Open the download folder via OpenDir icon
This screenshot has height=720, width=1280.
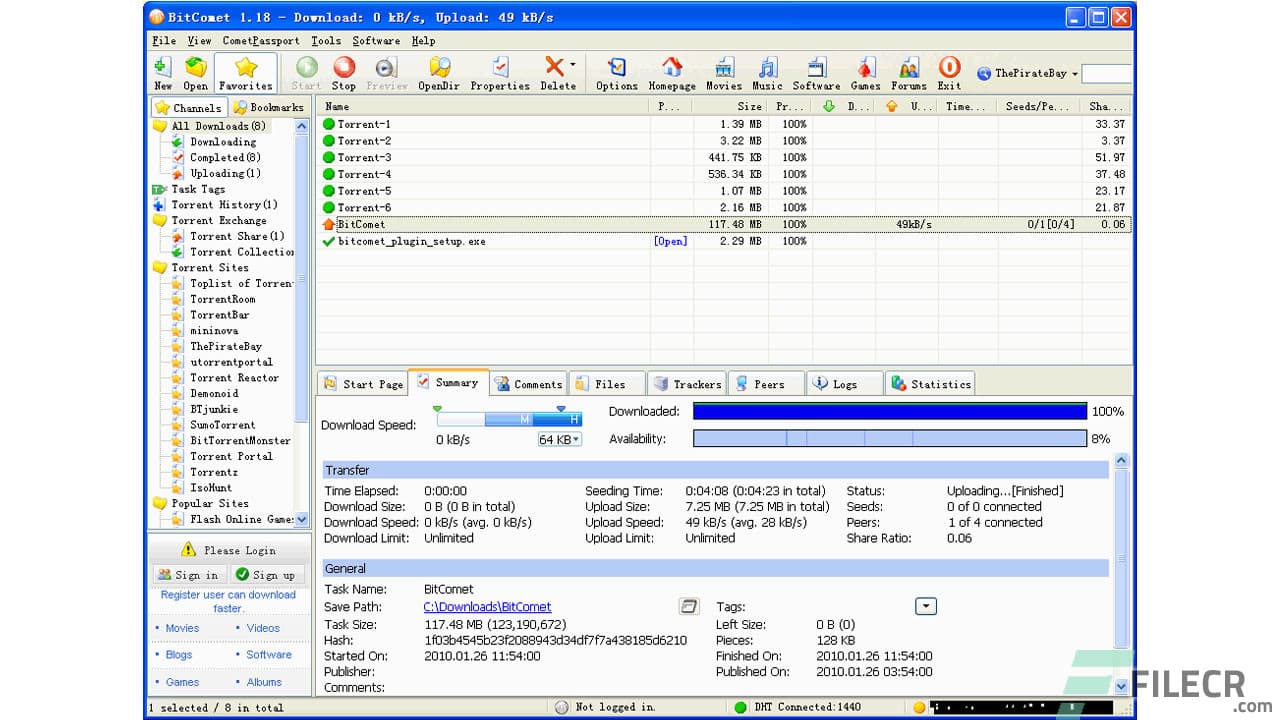439,72
